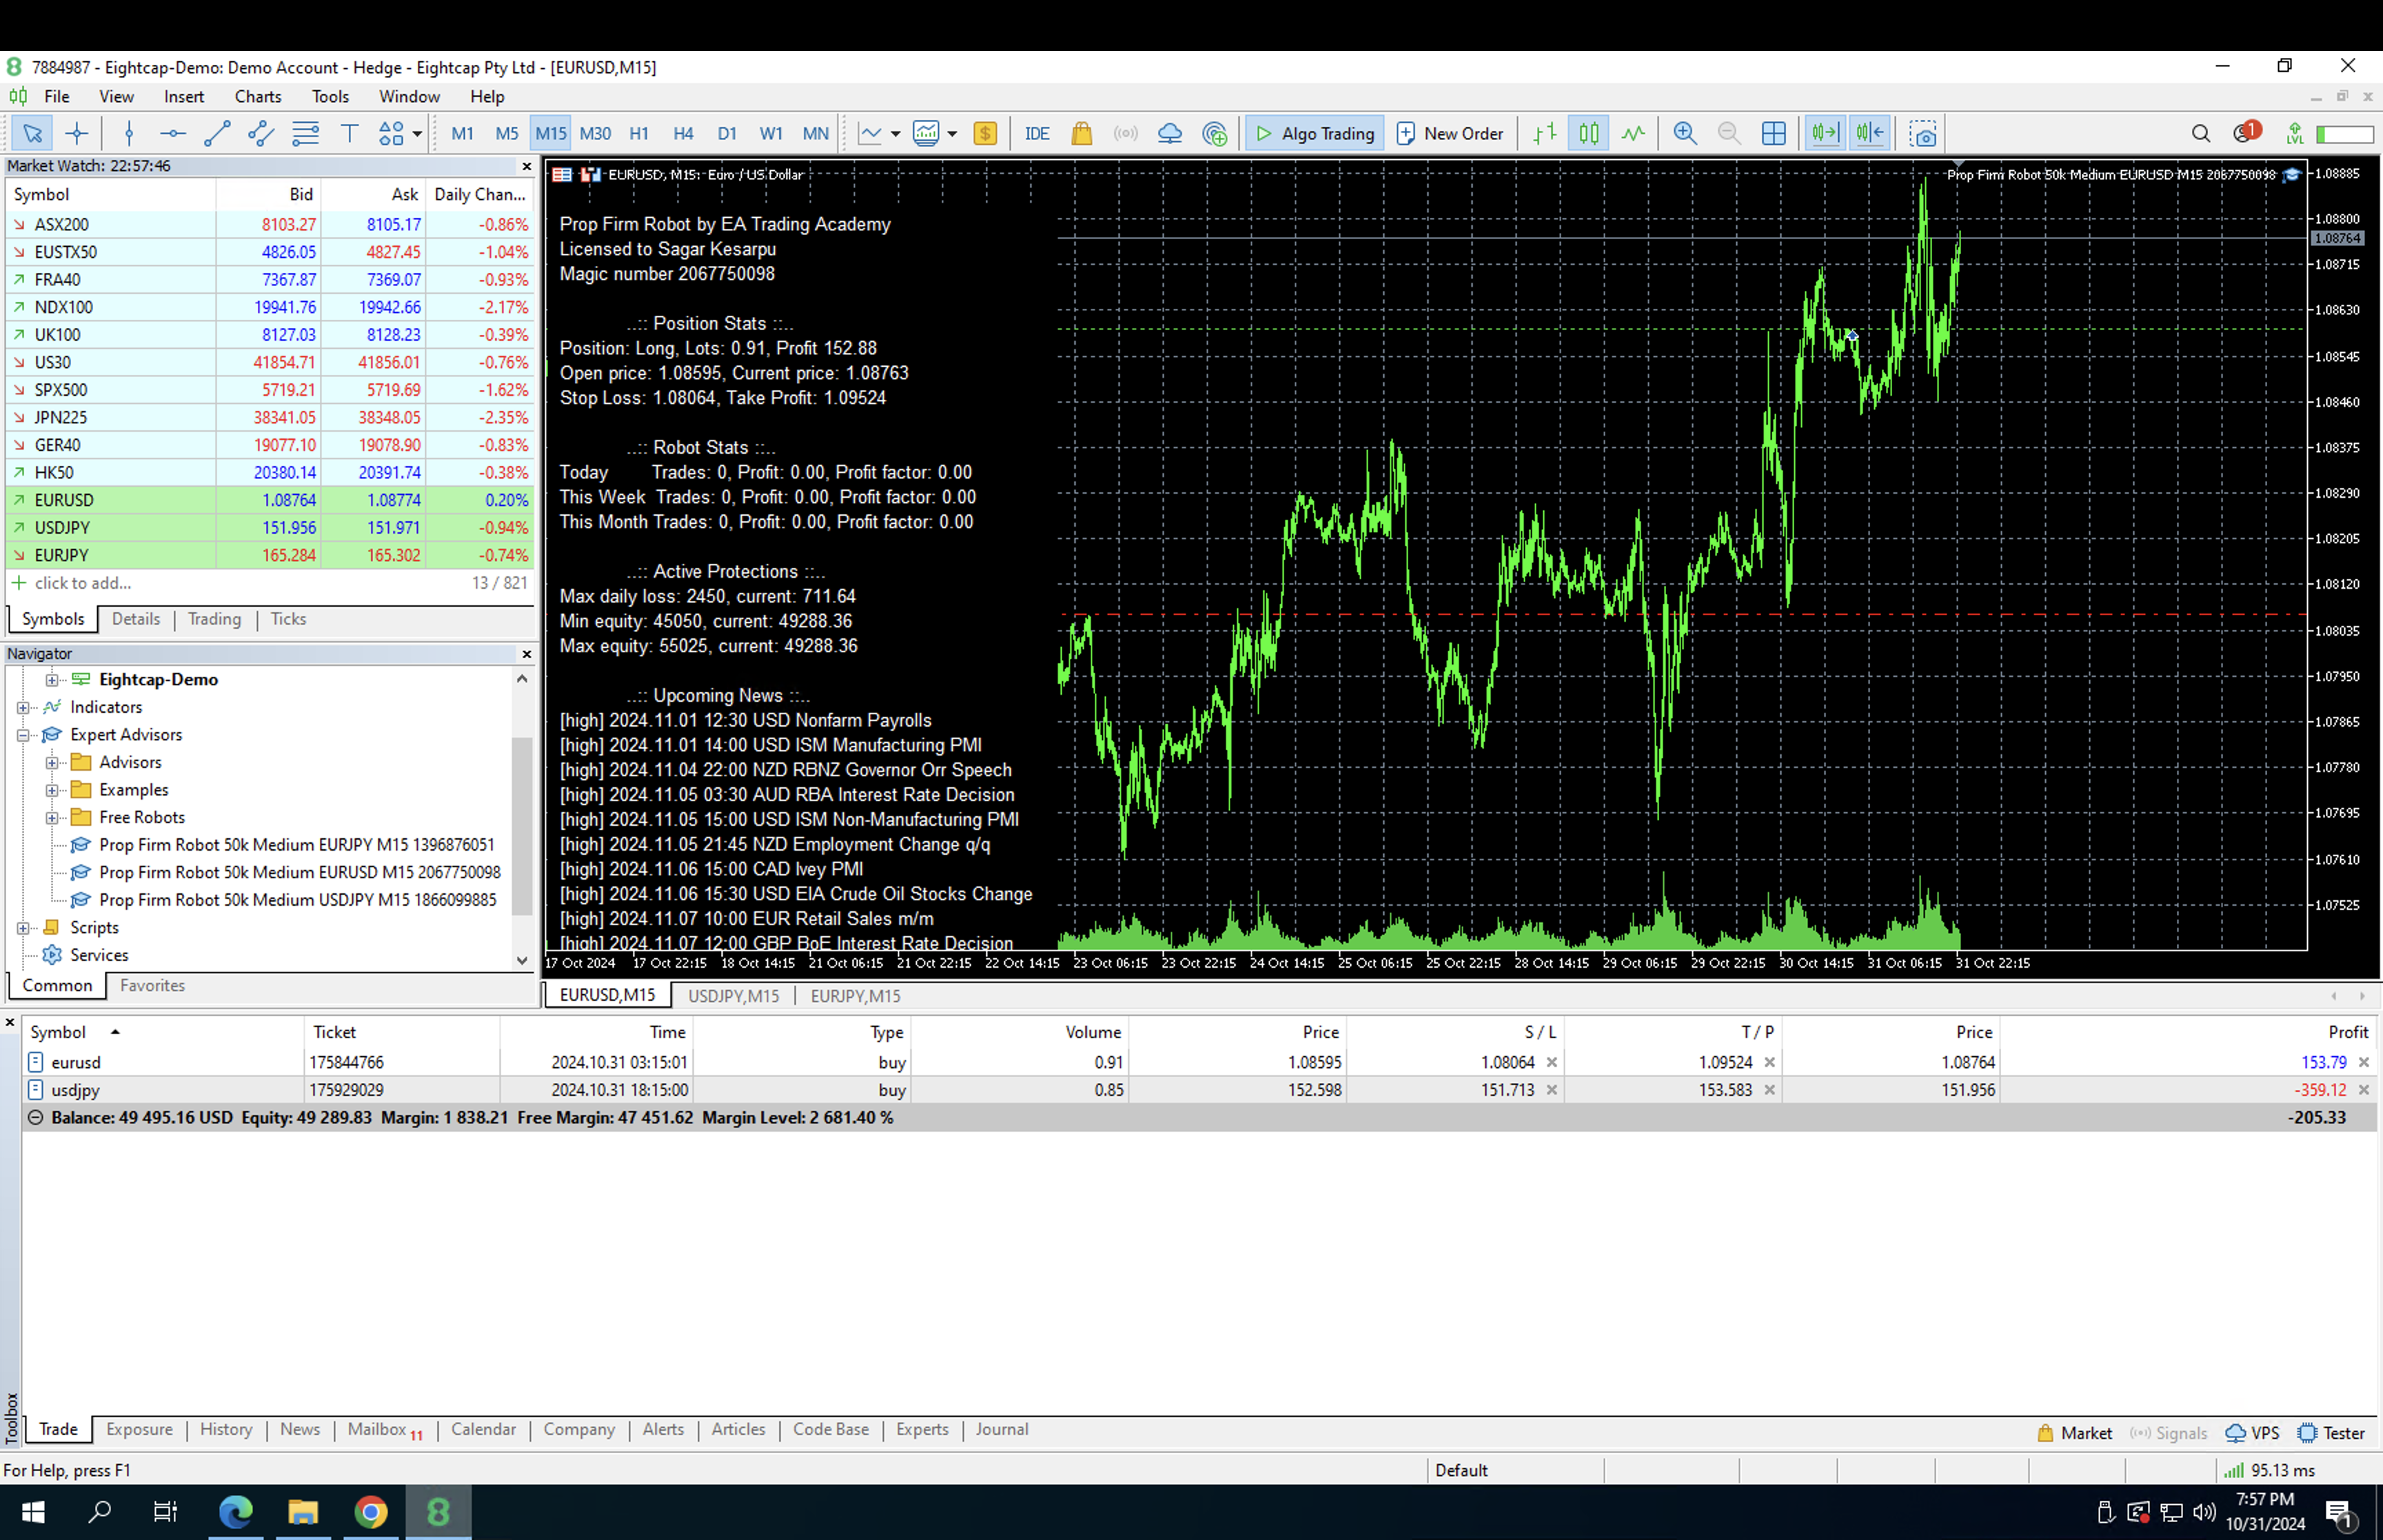The height and width of the screenshot is (1540, 2383).
Task: Open the shapes objects dropdown arrow
Action: click(x=417, y=134)
